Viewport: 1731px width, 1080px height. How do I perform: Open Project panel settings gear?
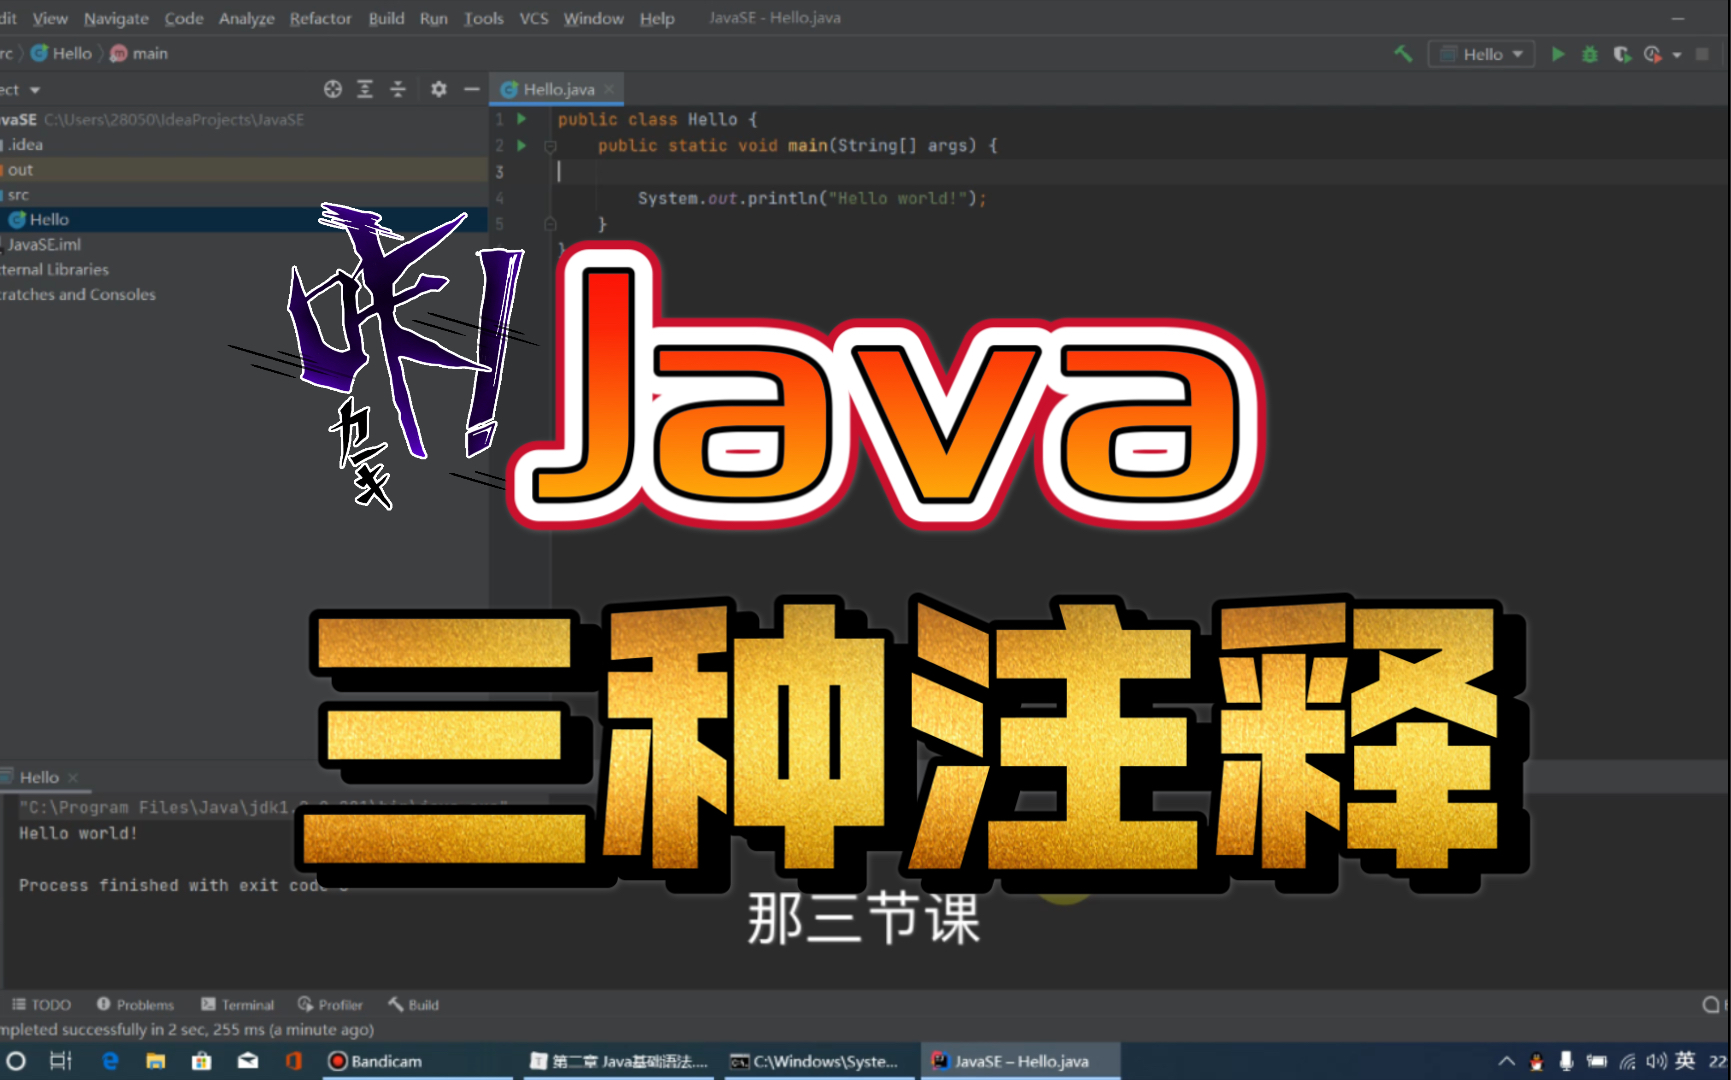(x=438, y=89)
